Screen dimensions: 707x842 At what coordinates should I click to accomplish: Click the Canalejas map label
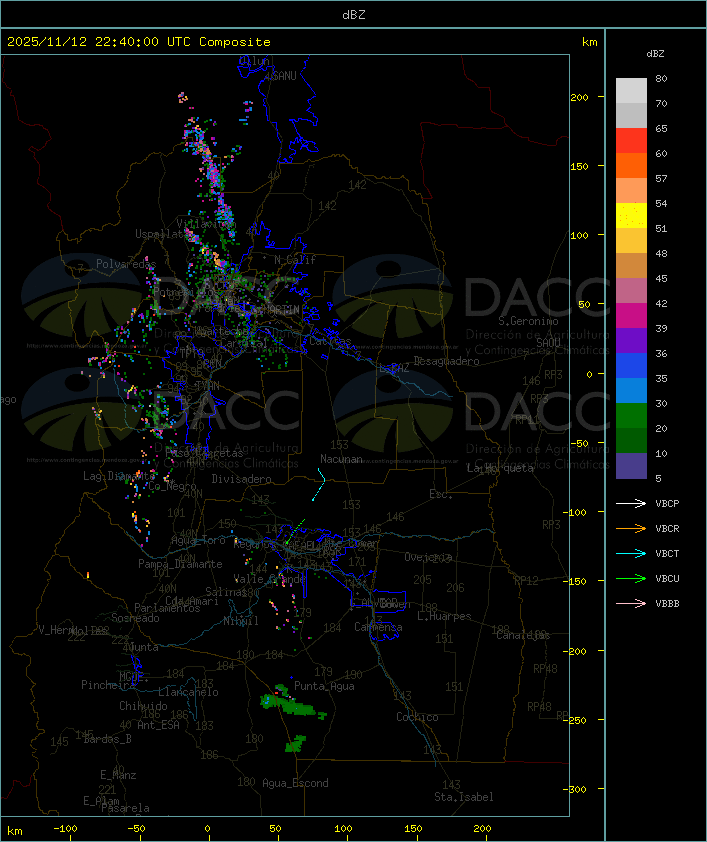[x=523, y=636]
